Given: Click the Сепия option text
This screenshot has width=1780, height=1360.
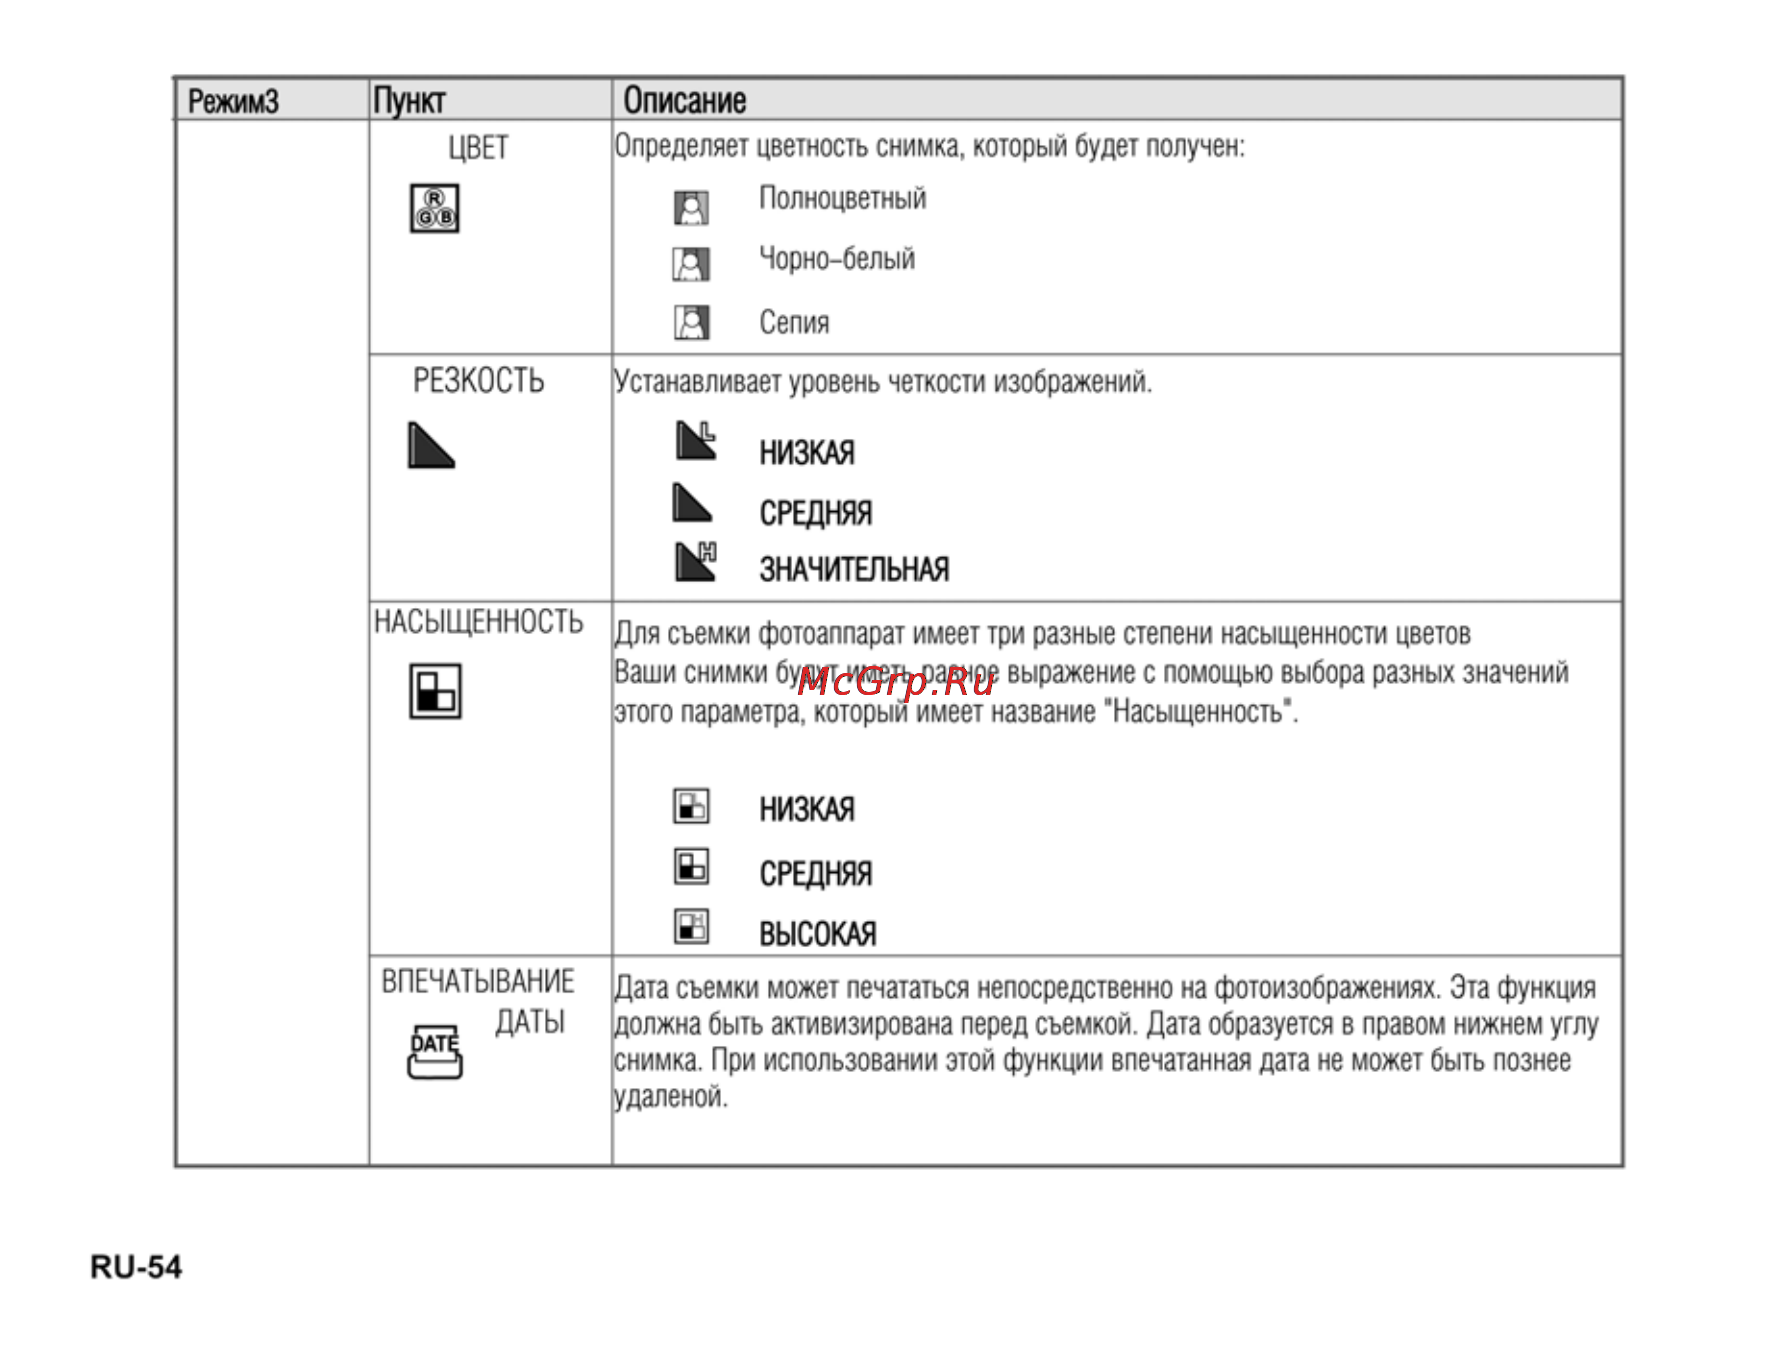Looking at the screenshot, I should click(x=794, y=322).
